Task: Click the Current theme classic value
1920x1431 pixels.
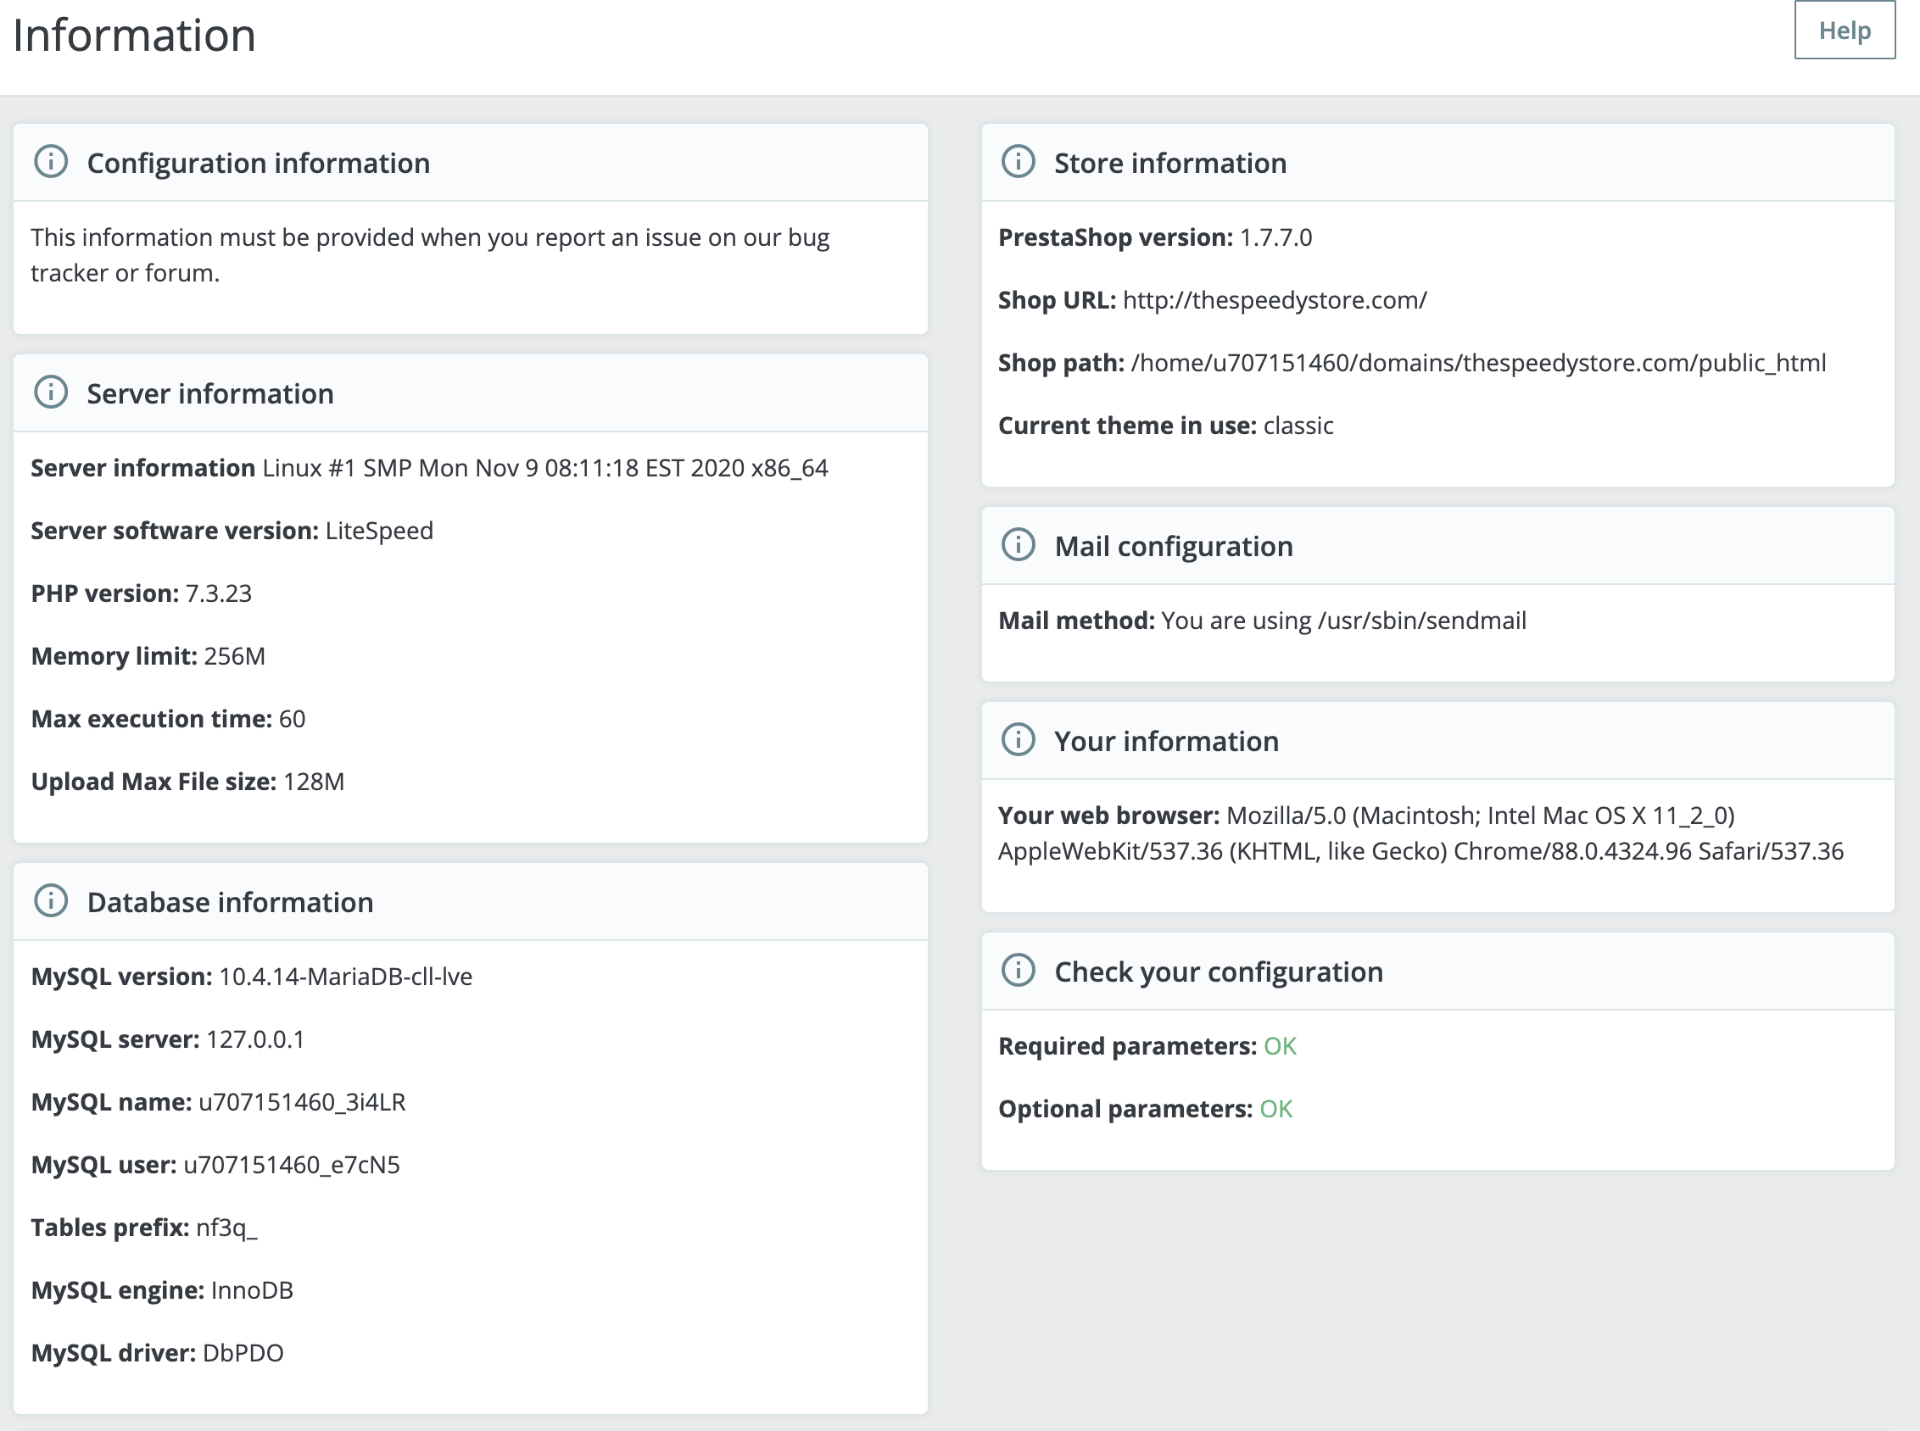Action: click(1298, 426)
